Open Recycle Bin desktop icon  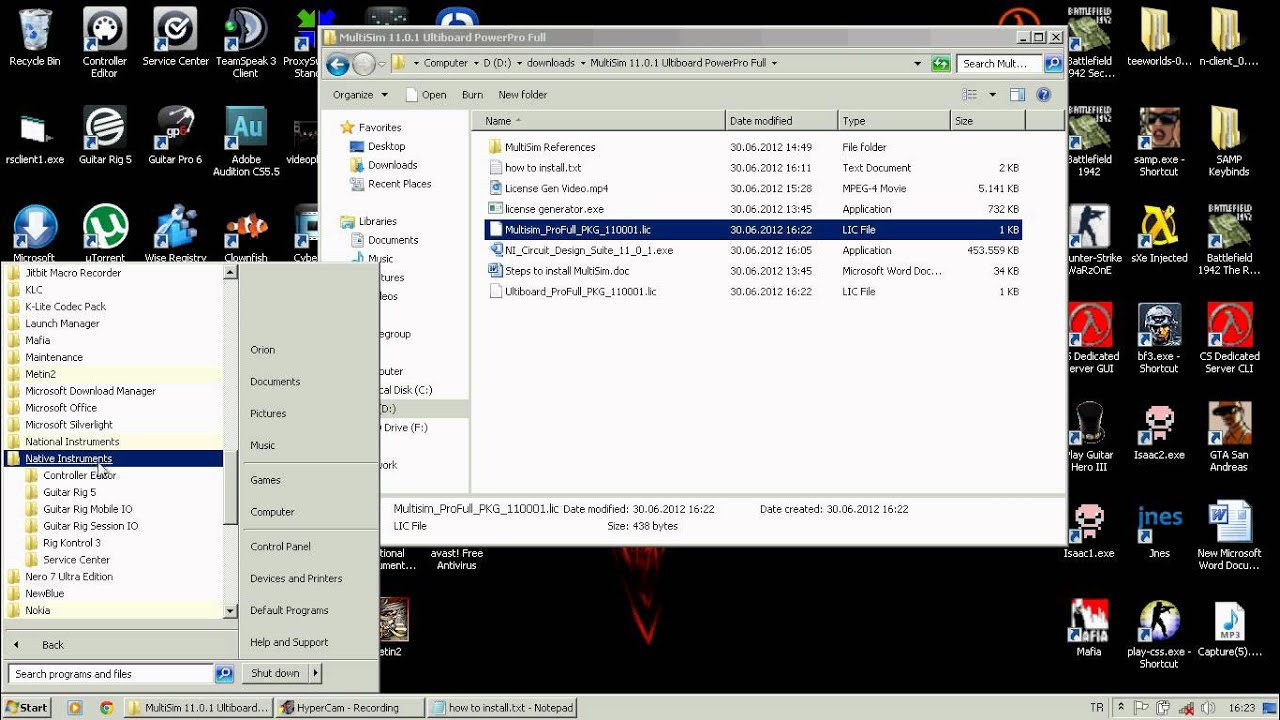coord(35,38)
